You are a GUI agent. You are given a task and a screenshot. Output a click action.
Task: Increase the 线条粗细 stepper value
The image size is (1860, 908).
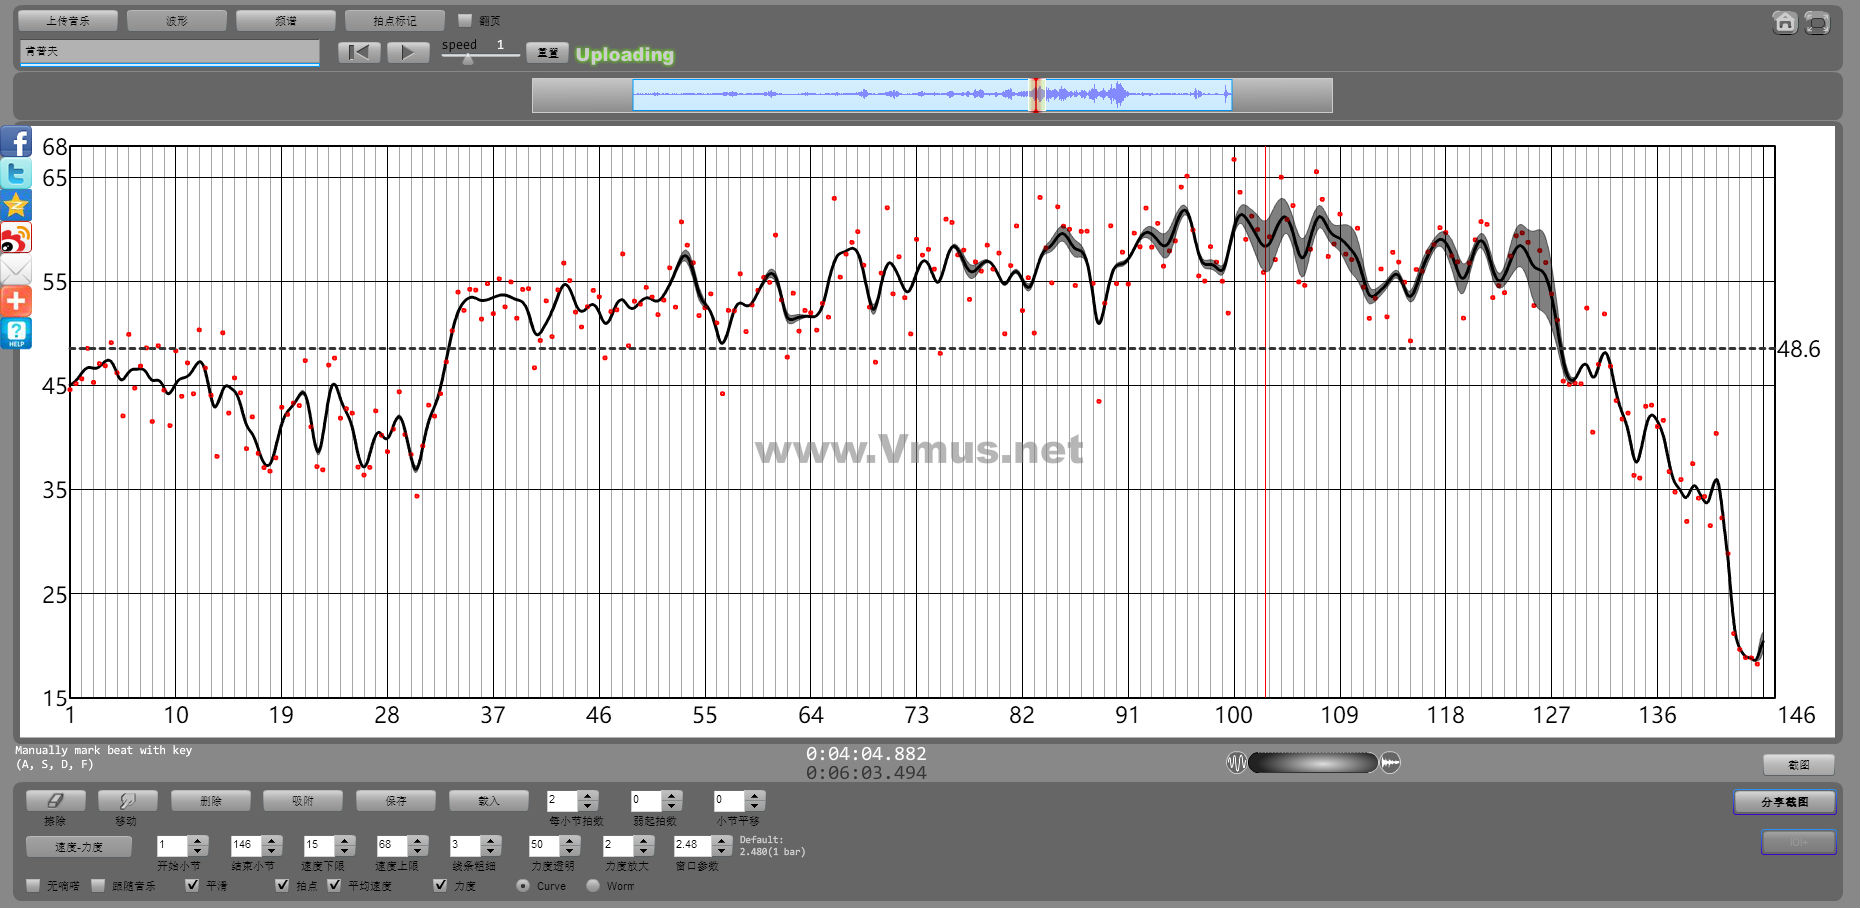490,840
